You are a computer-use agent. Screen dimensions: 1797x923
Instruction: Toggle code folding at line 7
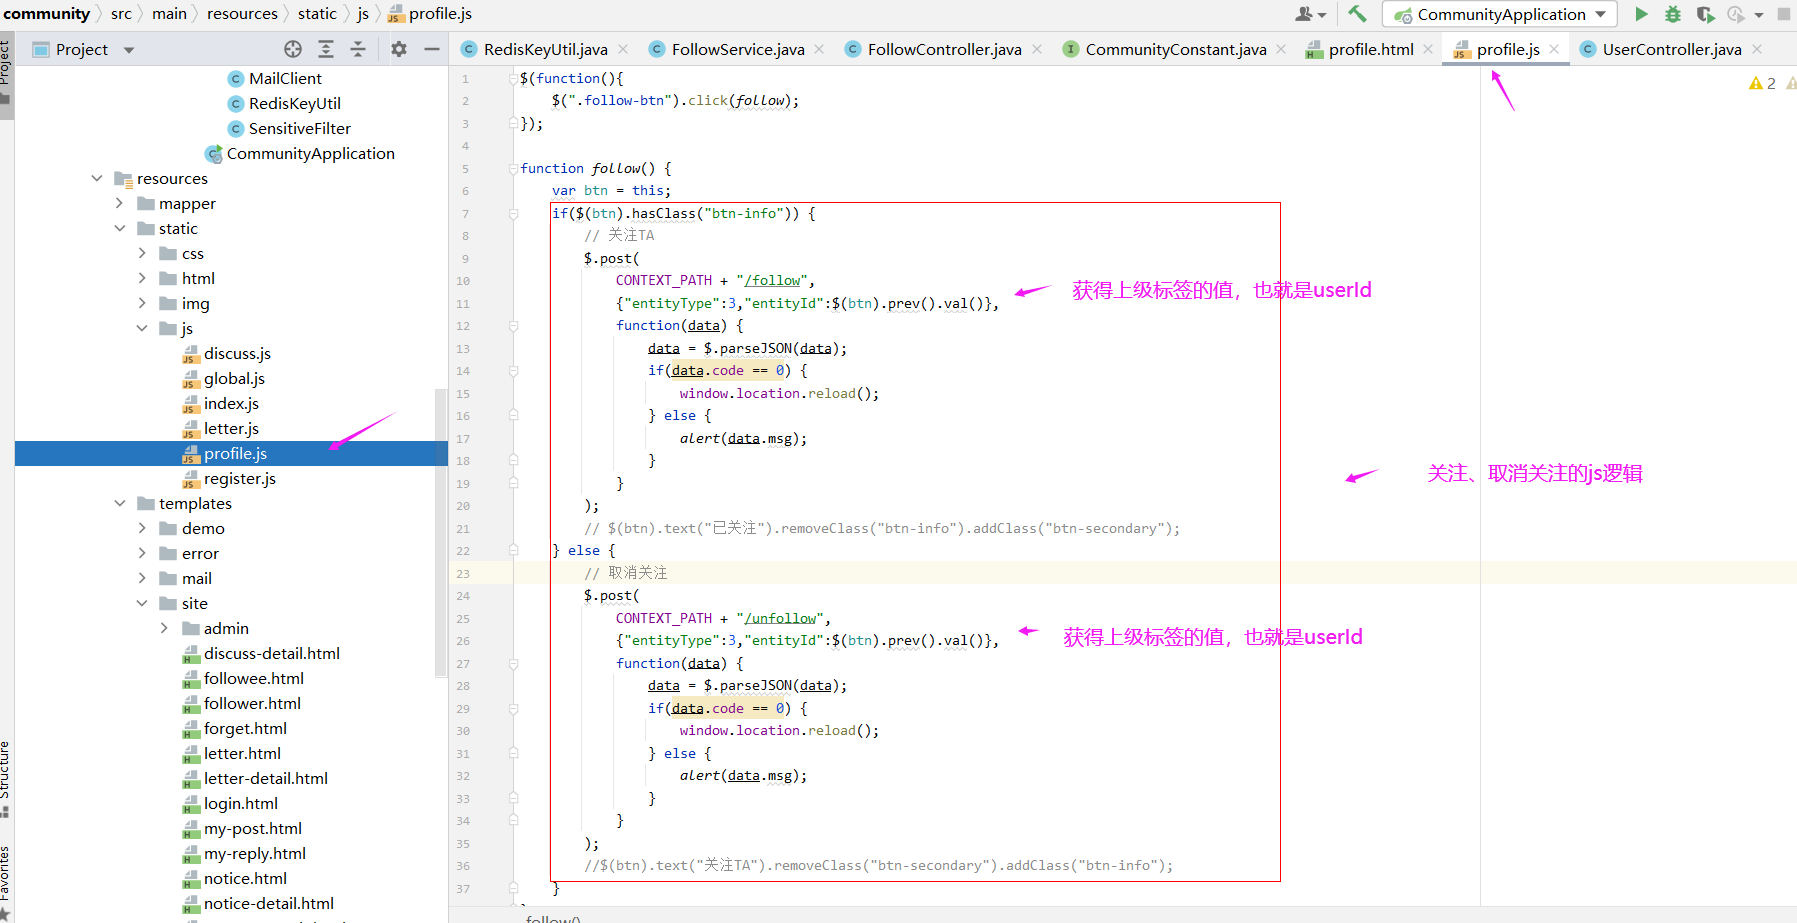point(513,213)
